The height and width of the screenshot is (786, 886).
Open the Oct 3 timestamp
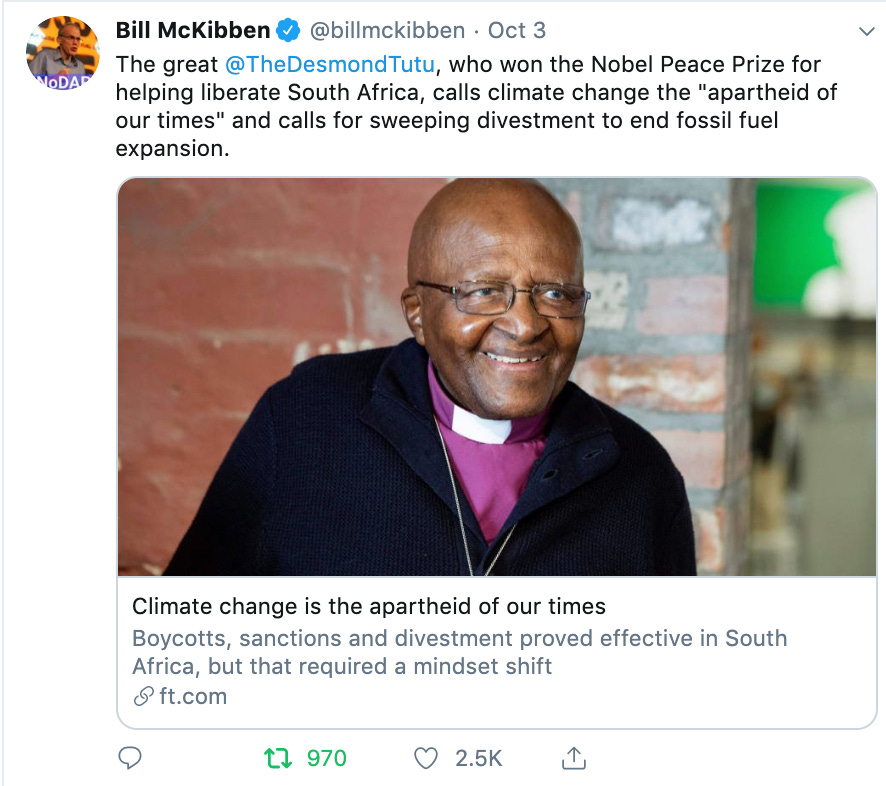point(516,31)
